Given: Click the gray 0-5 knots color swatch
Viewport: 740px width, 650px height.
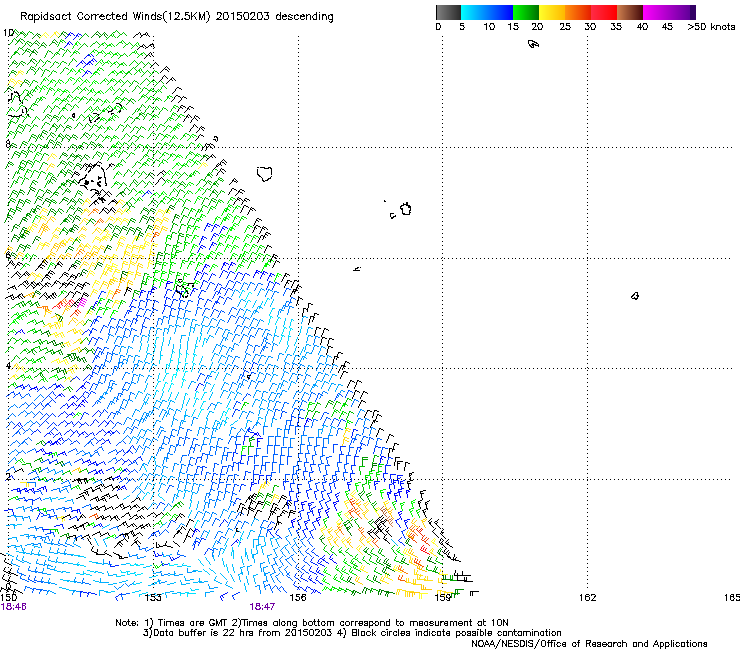Looking at the screenshot, I should click(448, 12).
